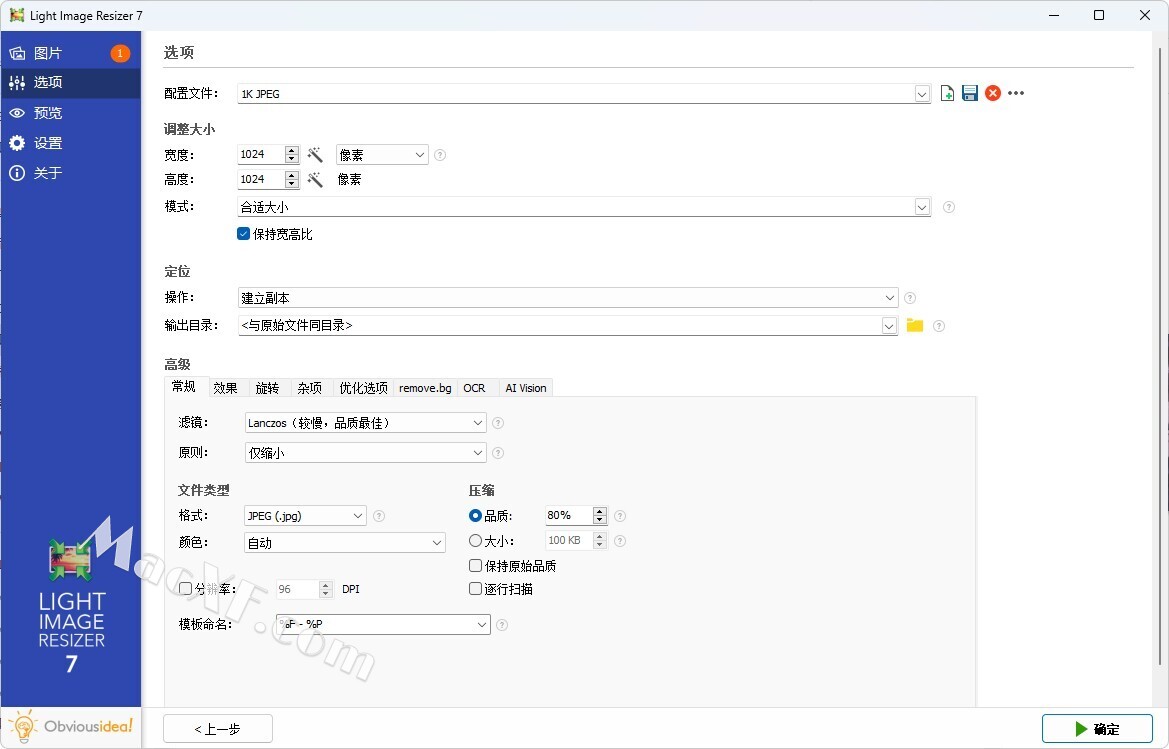The height and width of the screenshot is (749, 1169).
Task: Click the help icon beside 模式 dropdown
Action: tap(949, 208)
